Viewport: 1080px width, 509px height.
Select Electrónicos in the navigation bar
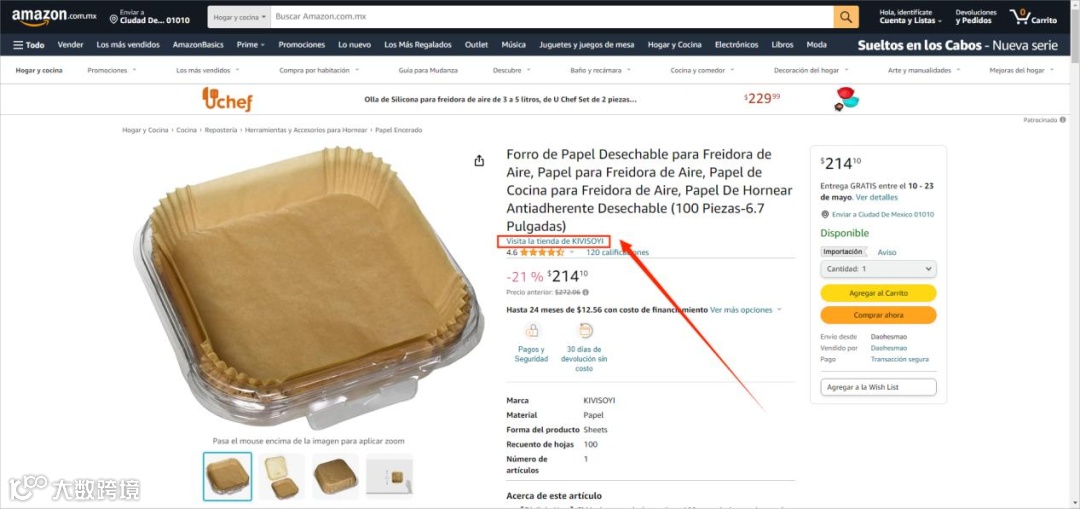coord(736,45)
